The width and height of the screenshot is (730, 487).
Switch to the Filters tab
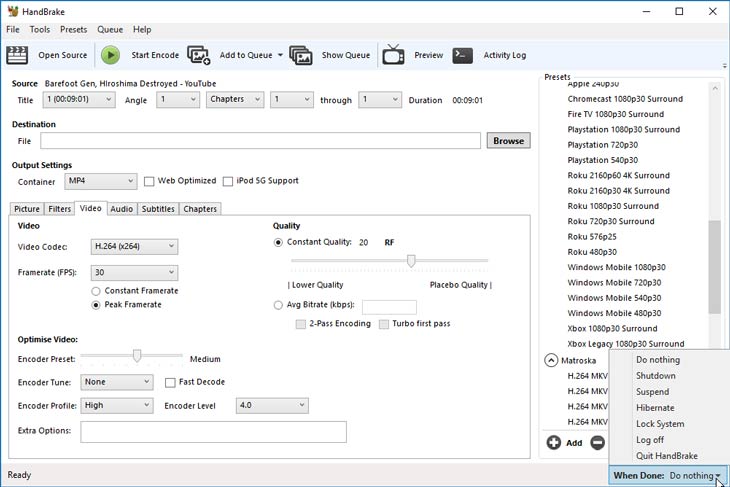point(60,209)
